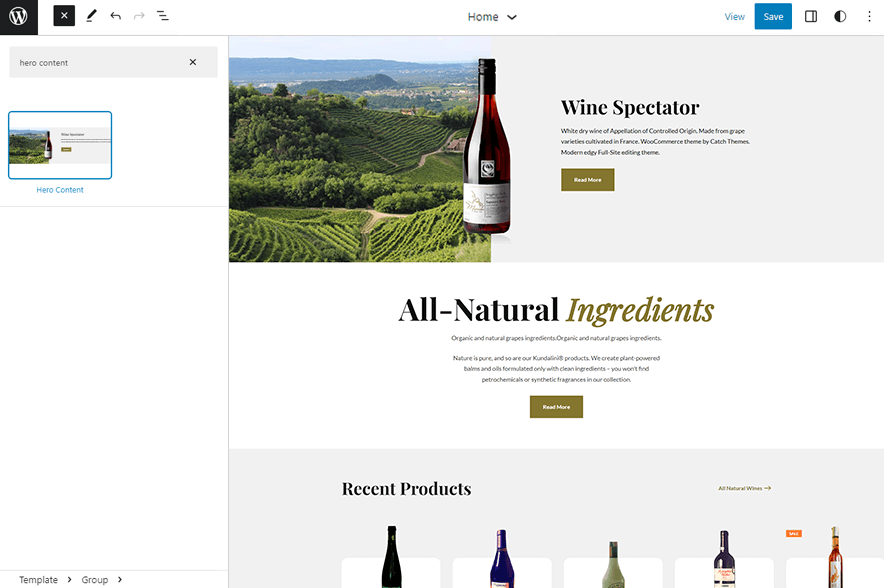Click Read More under Wine Spectator
The width and height of the screenshot is (884, 588).
[x=587, y=180]
